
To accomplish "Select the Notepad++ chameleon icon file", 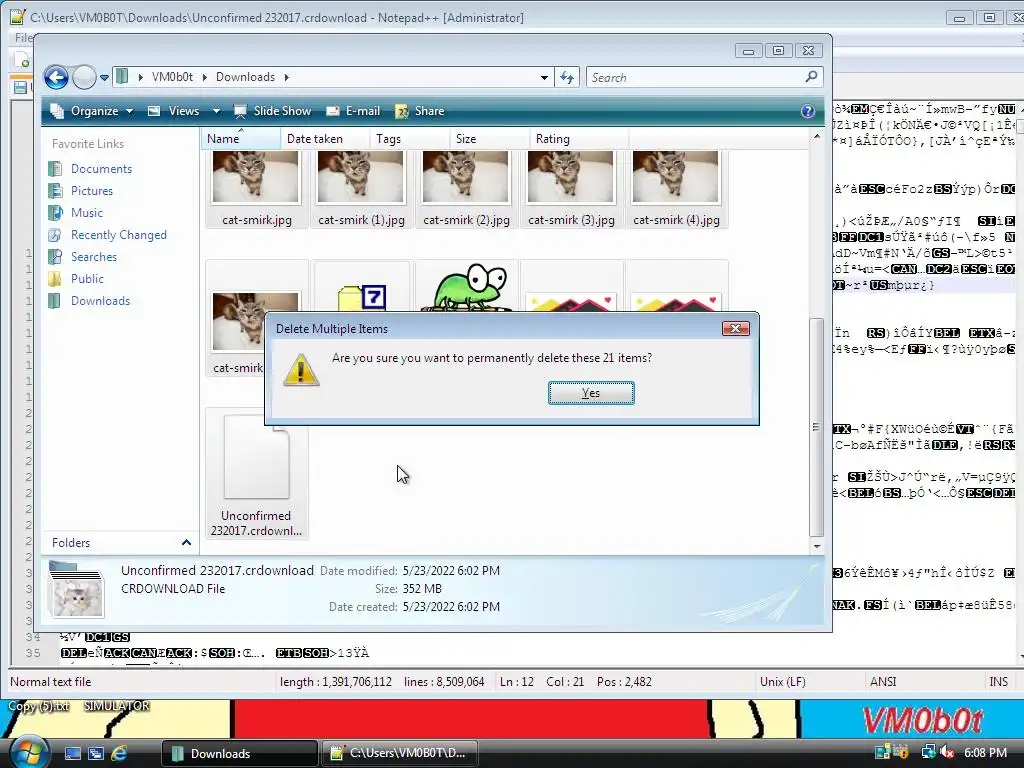I will coord(466,287).
